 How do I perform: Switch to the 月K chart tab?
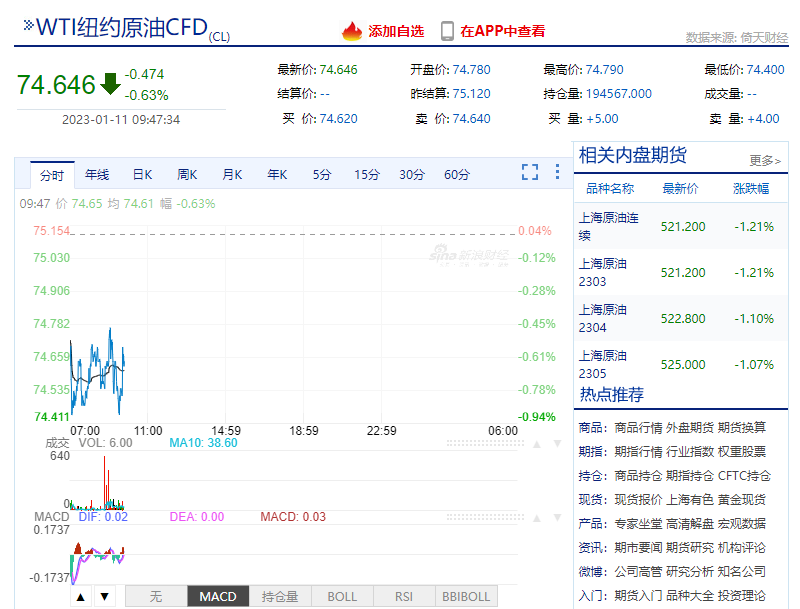tap(232, 175)
